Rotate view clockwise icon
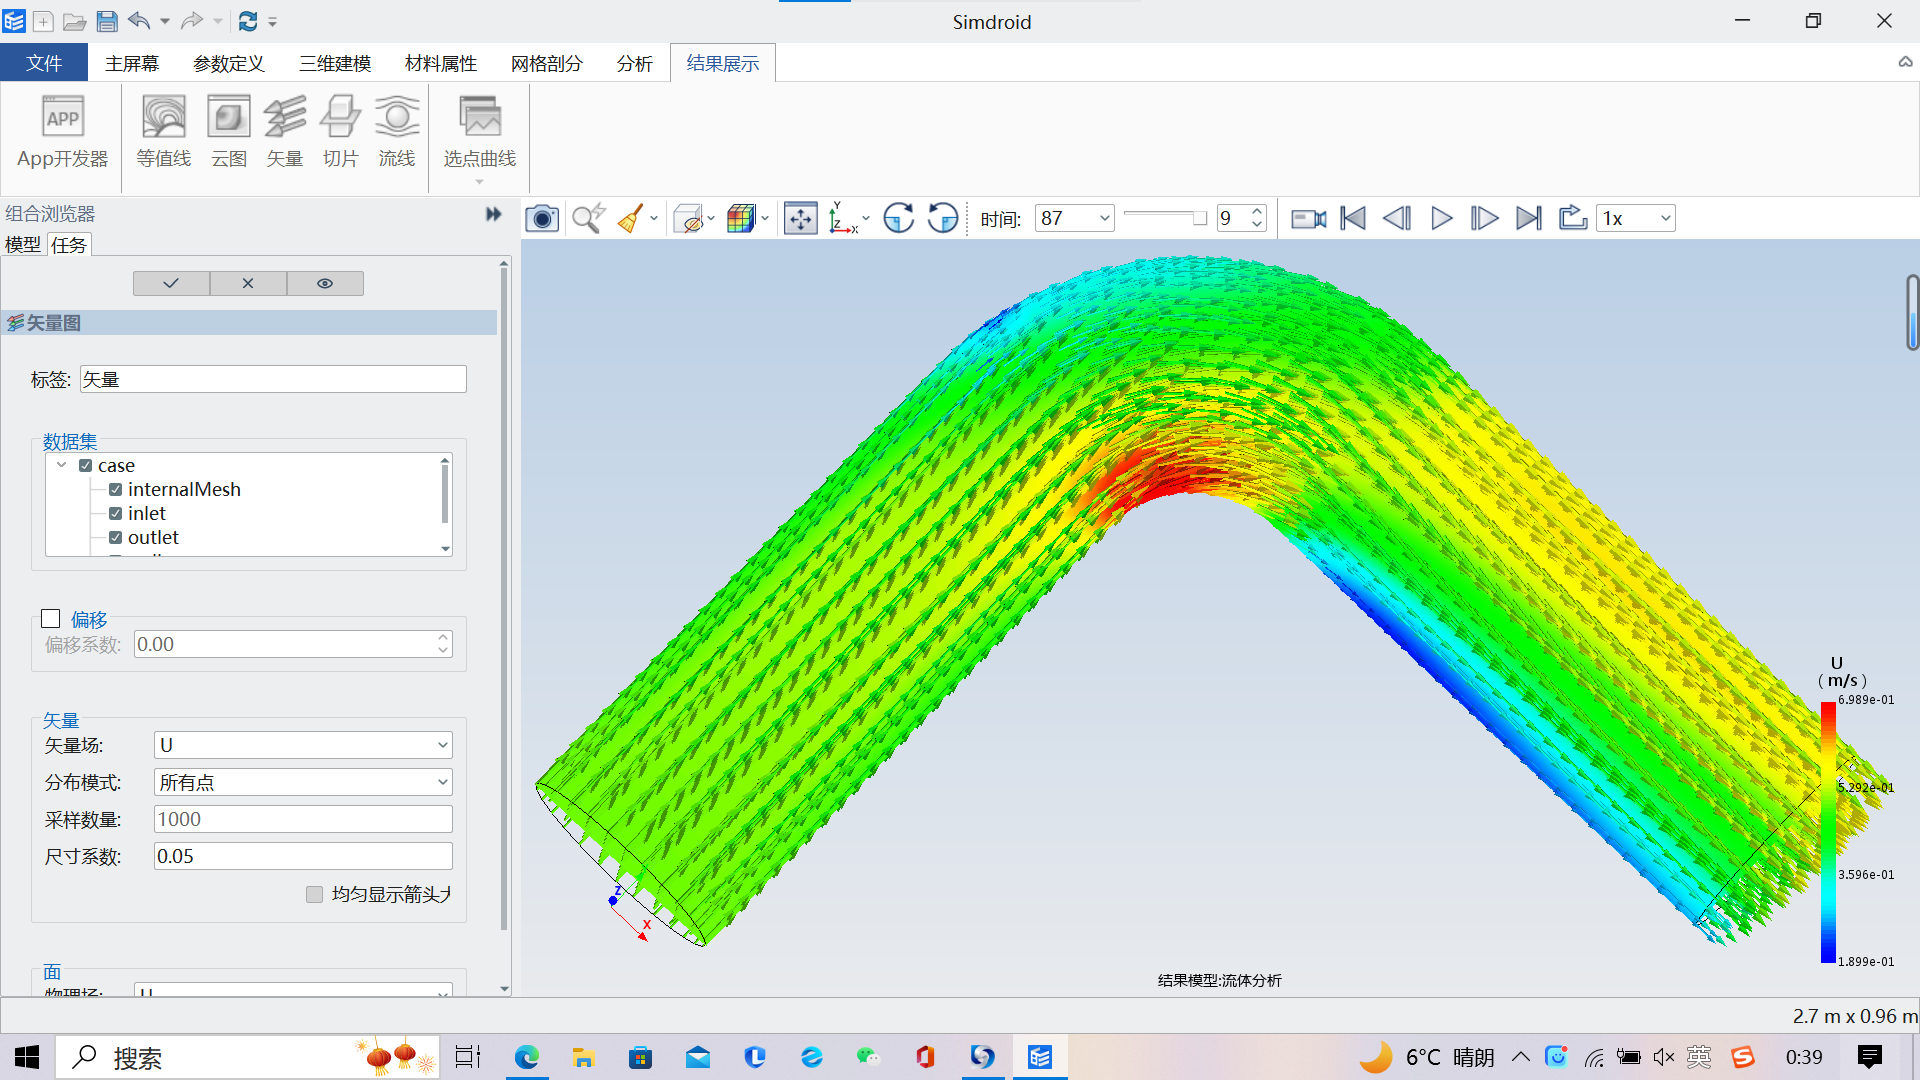Viewport: 1920px width, 1080px height. pos(899,218)
